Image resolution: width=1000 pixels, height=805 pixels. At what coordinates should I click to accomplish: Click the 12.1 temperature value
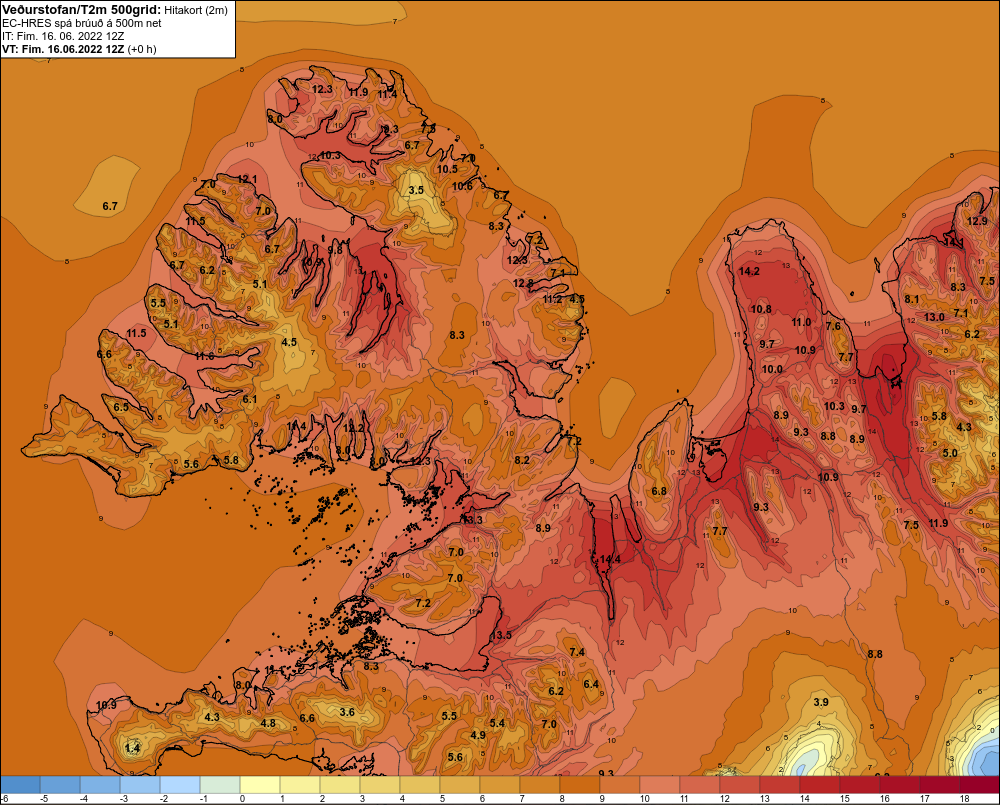coord(246,179)
